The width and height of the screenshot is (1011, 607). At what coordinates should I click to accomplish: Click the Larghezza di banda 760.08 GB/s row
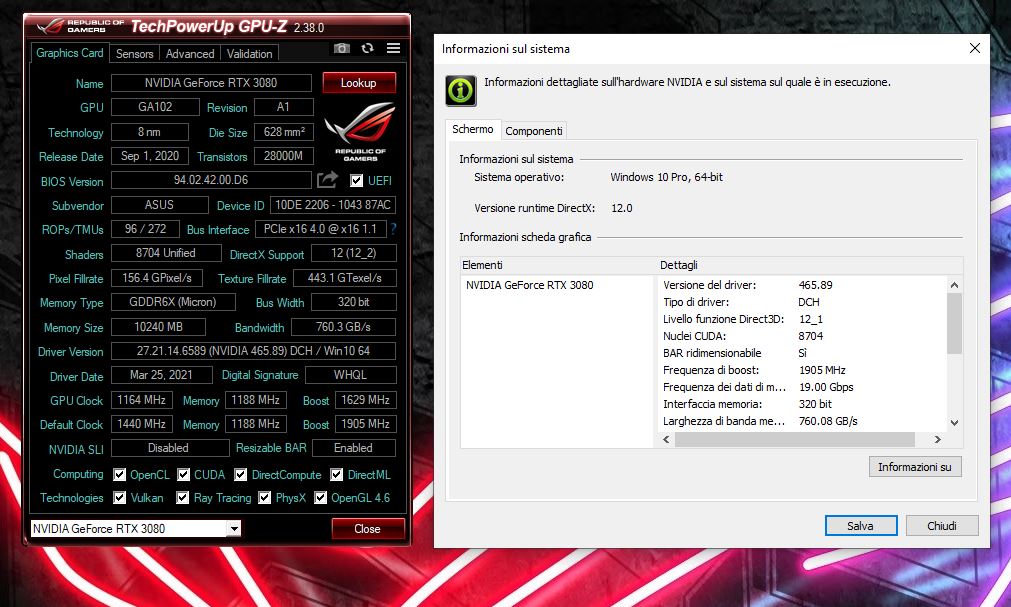pos(803,421)
